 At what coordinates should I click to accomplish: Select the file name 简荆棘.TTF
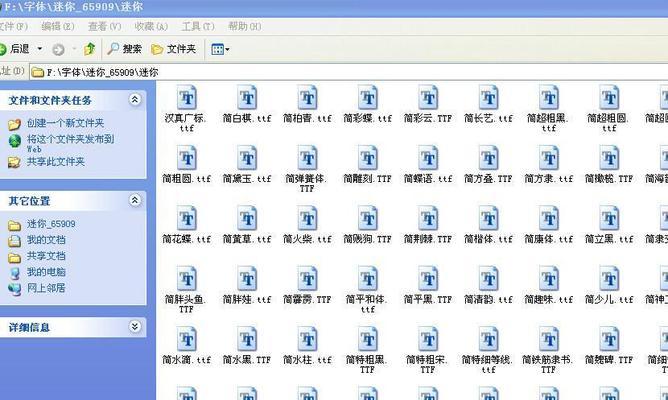(x=428, y=239)
